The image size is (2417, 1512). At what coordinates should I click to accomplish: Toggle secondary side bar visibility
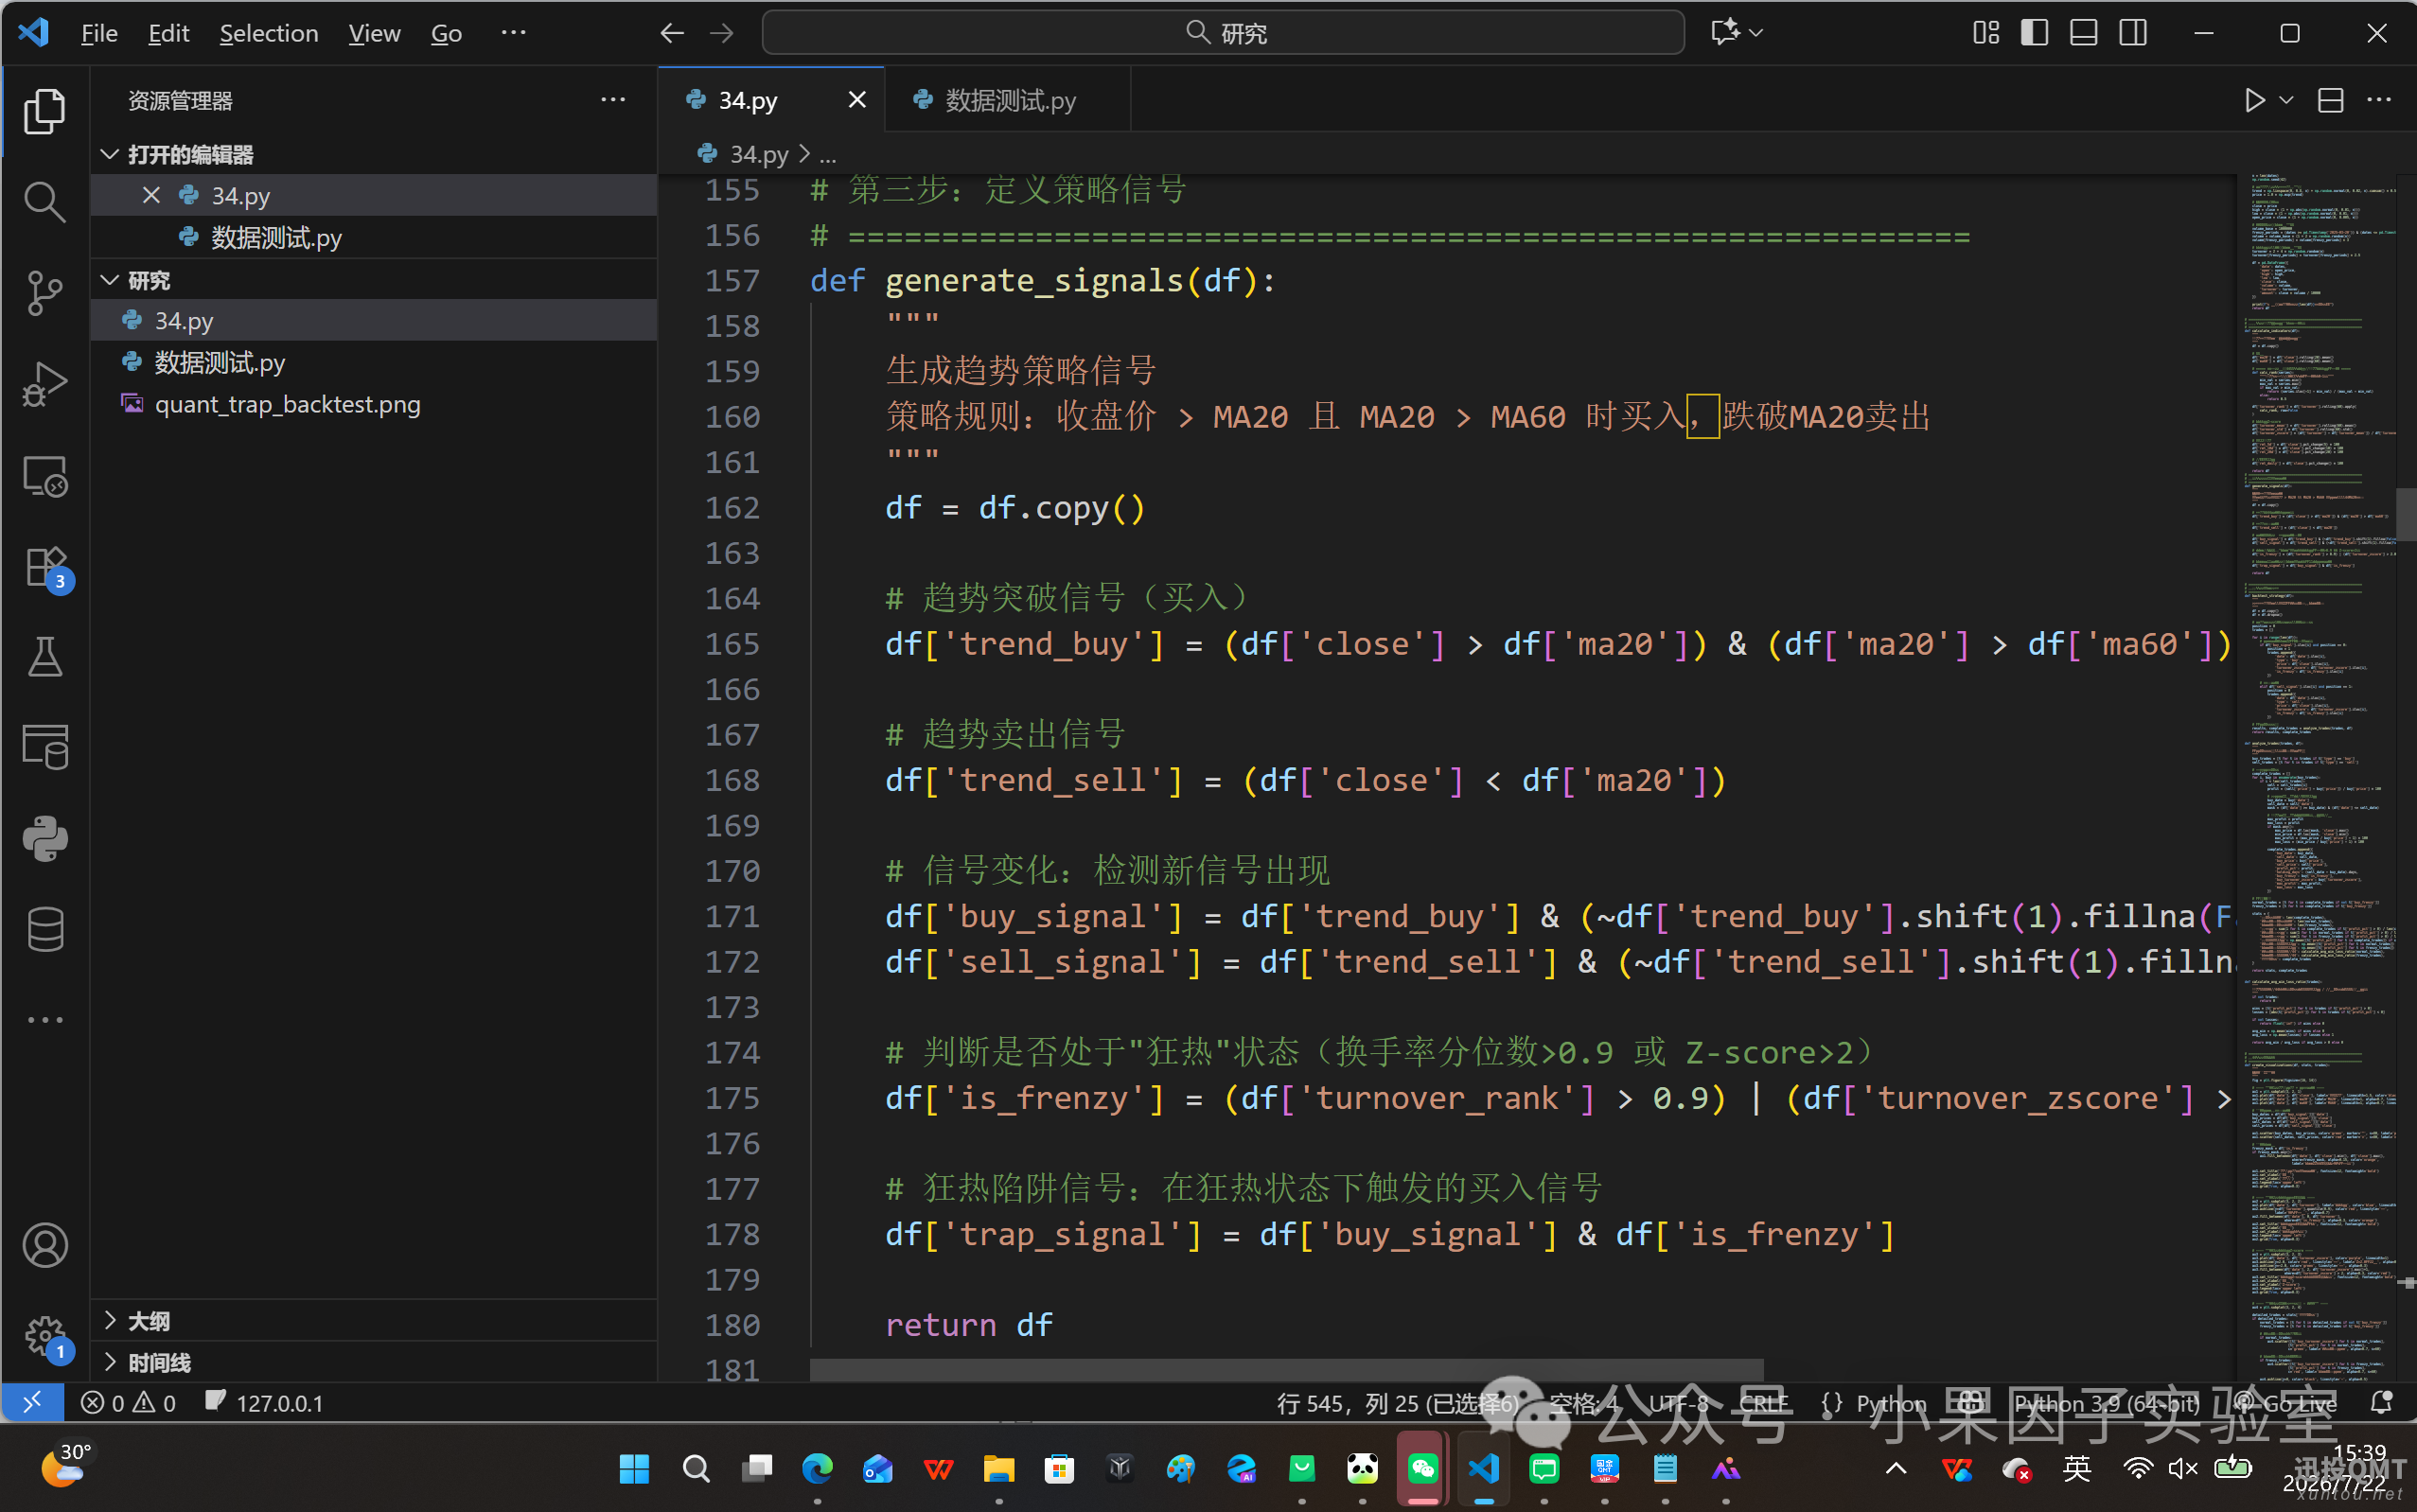click(x=2133, y=33)
